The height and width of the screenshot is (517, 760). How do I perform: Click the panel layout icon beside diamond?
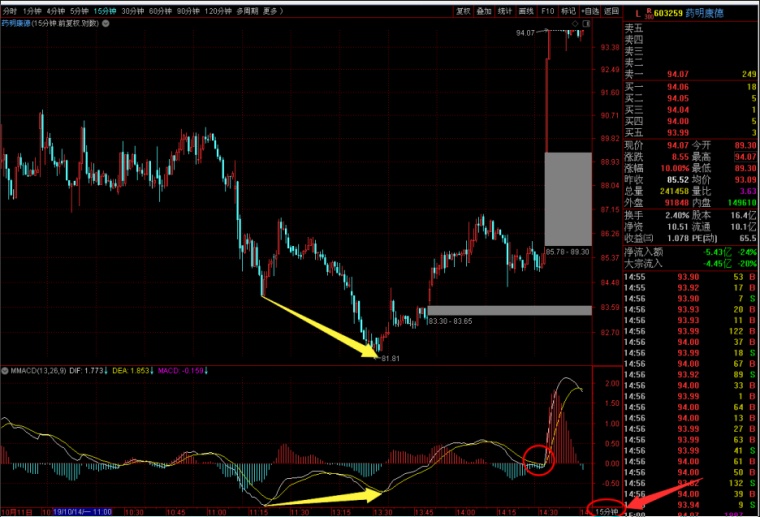[586, 23]
